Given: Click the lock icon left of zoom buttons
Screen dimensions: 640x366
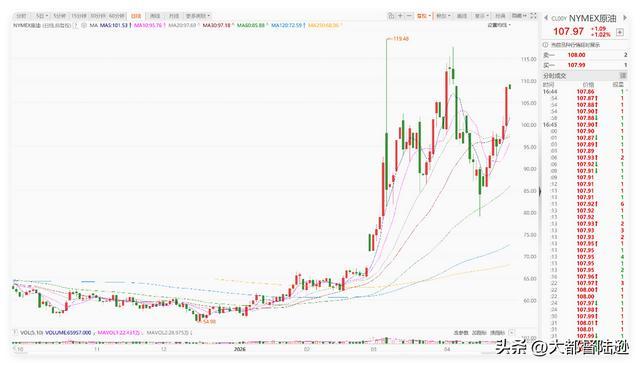Looking at the screenshot, I should 391,16.
